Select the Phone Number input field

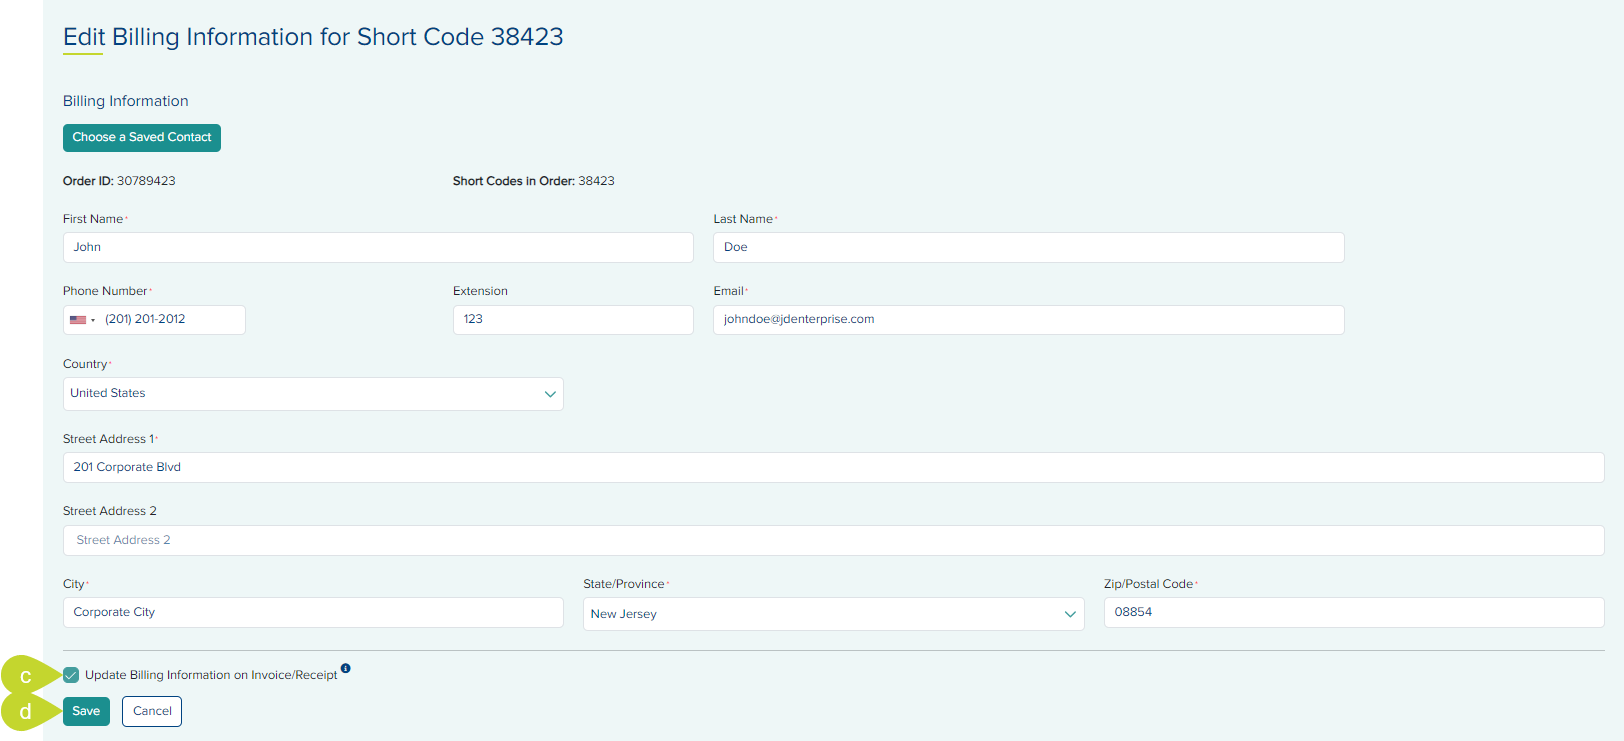tap(170, 320)
